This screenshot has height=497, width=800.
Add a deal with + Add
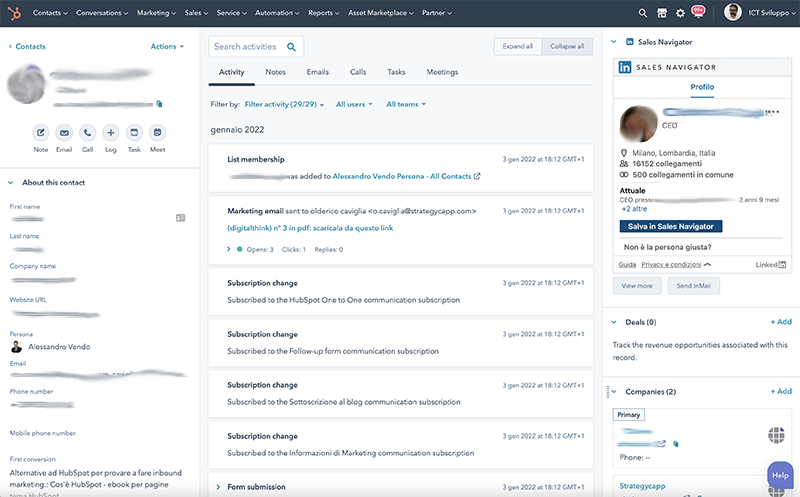[781, 321]
